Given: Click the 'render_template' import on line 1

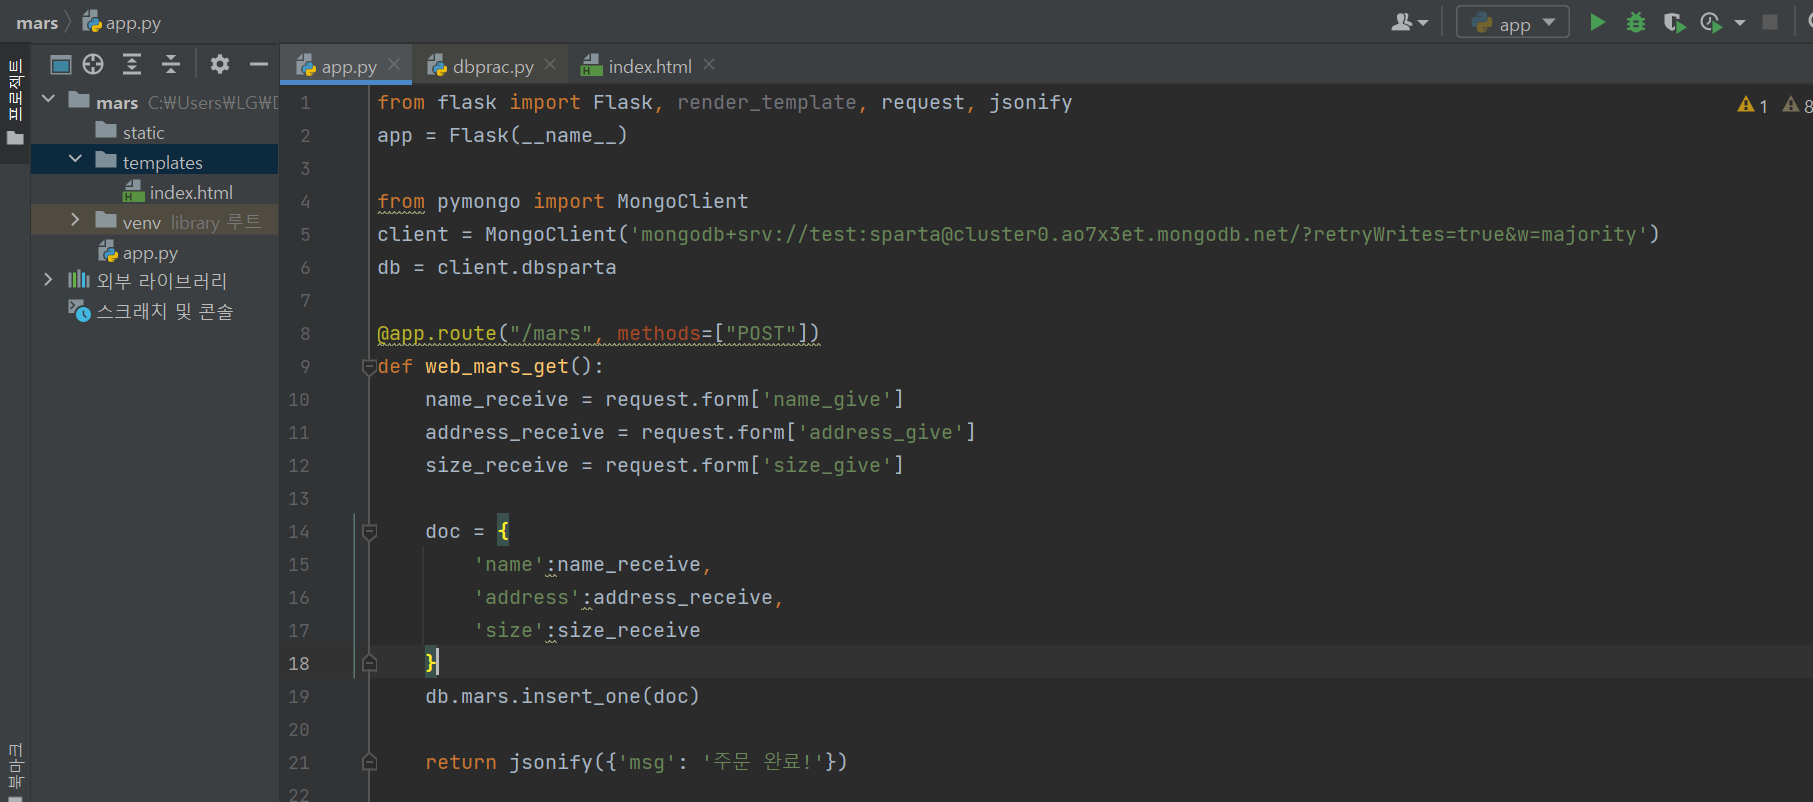Looking at the screenshot, I should pyautogui.click(x=767, y=103).
